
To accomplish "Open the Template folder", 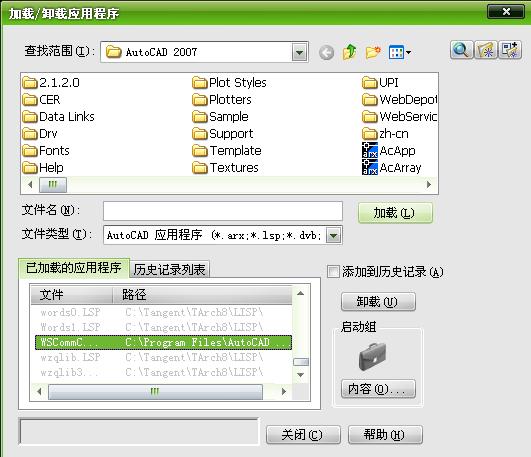I will pos(227,150).
